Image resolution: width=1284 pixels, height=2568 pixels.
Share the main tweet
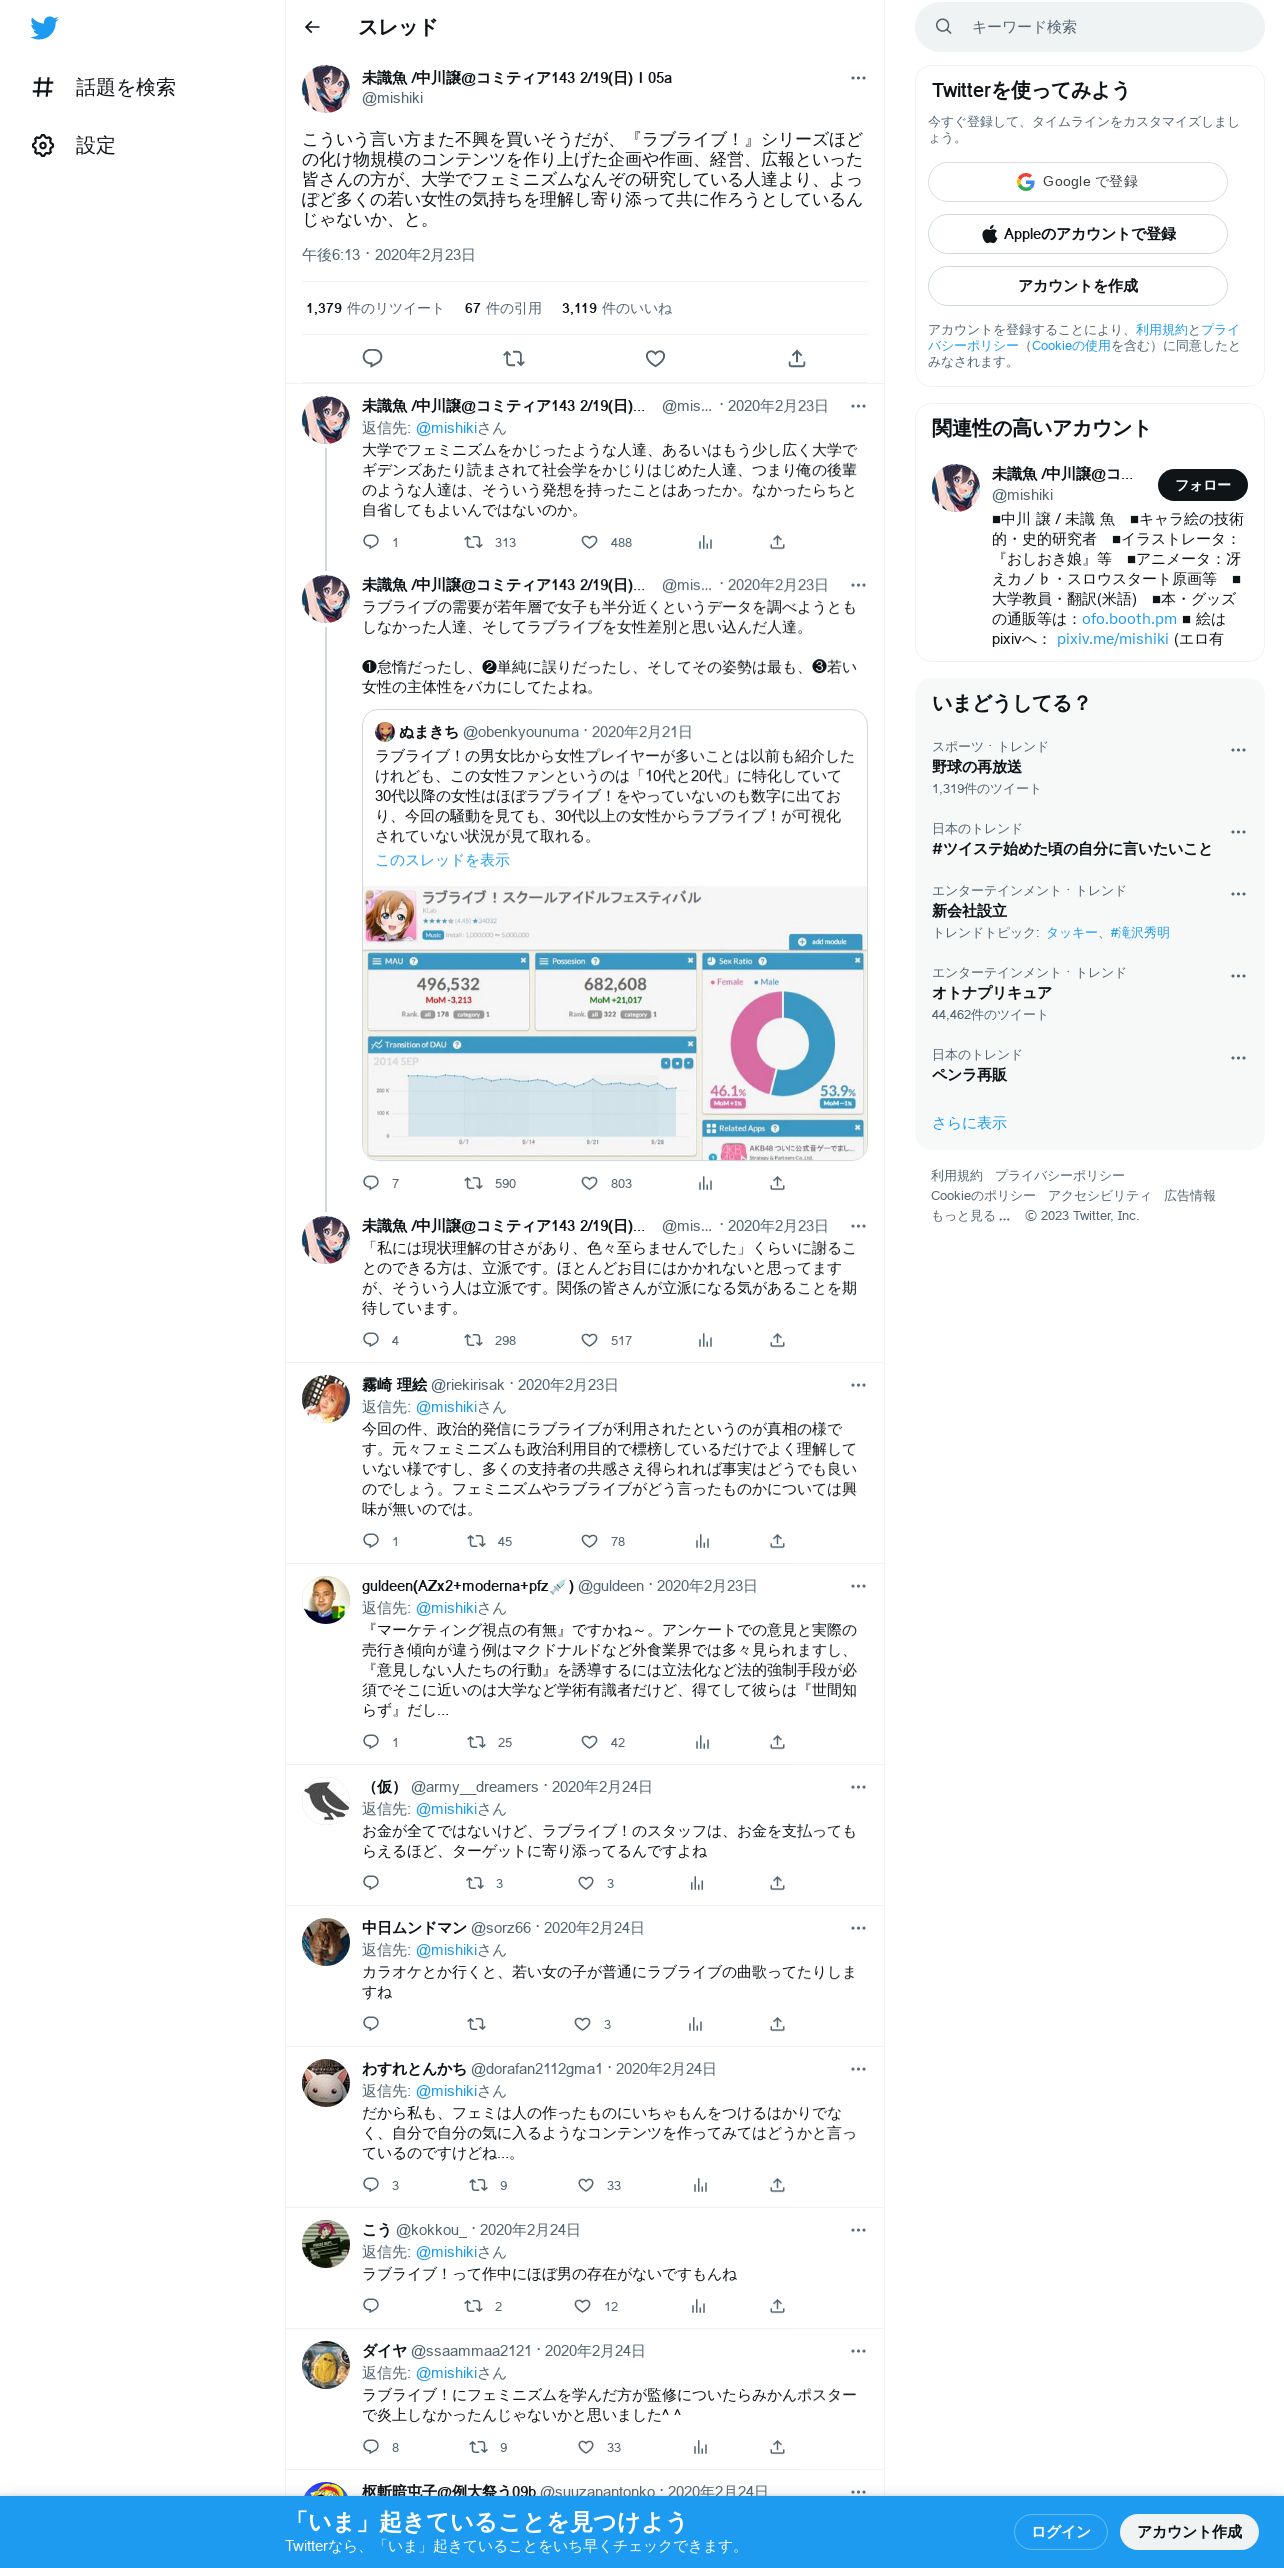[x=797, y=358]
